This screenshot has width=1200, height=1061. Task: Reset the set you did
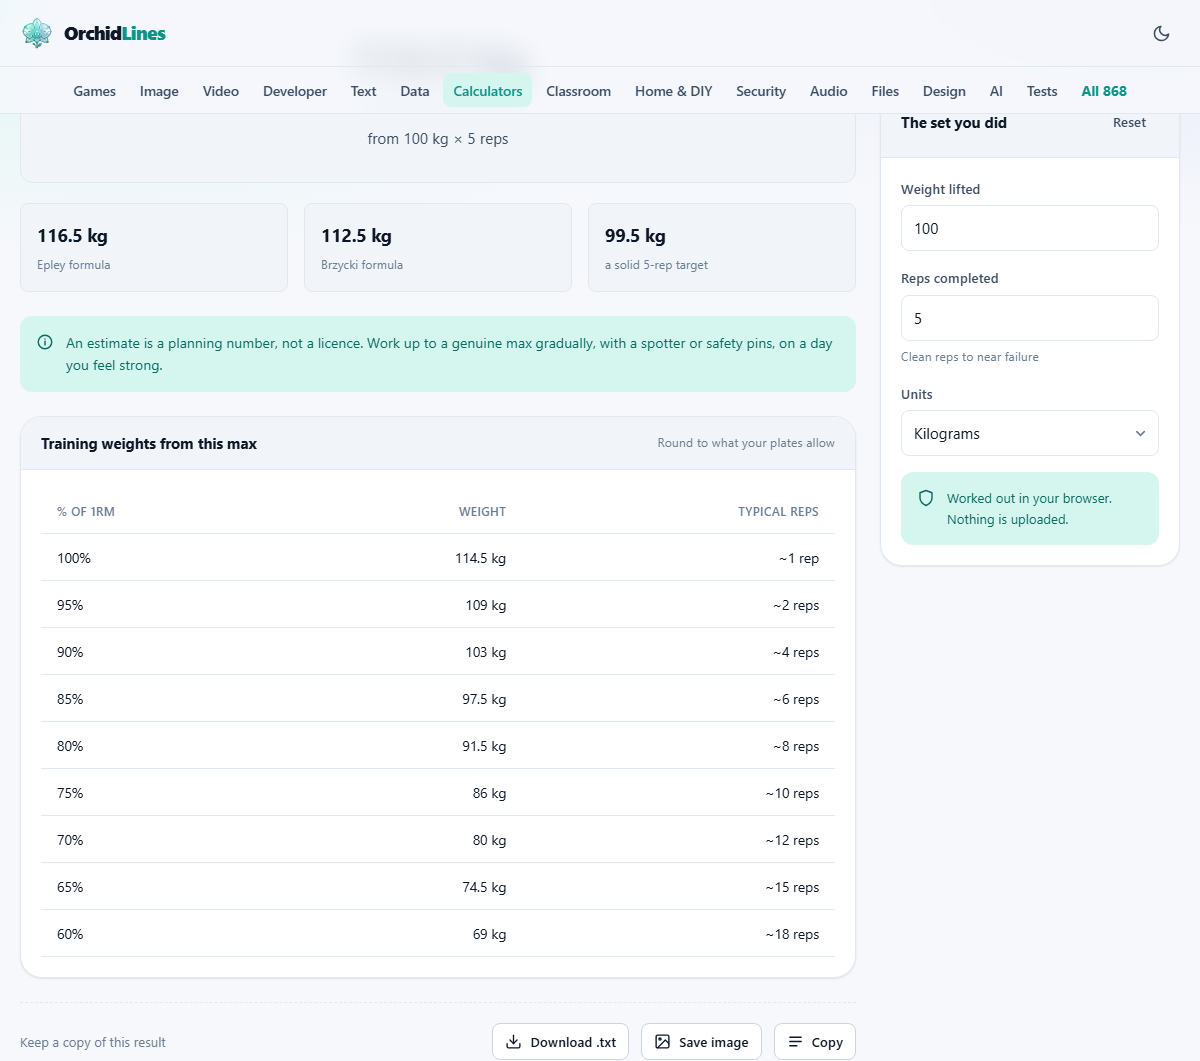pyautogui.click(x=1129, y=123)
